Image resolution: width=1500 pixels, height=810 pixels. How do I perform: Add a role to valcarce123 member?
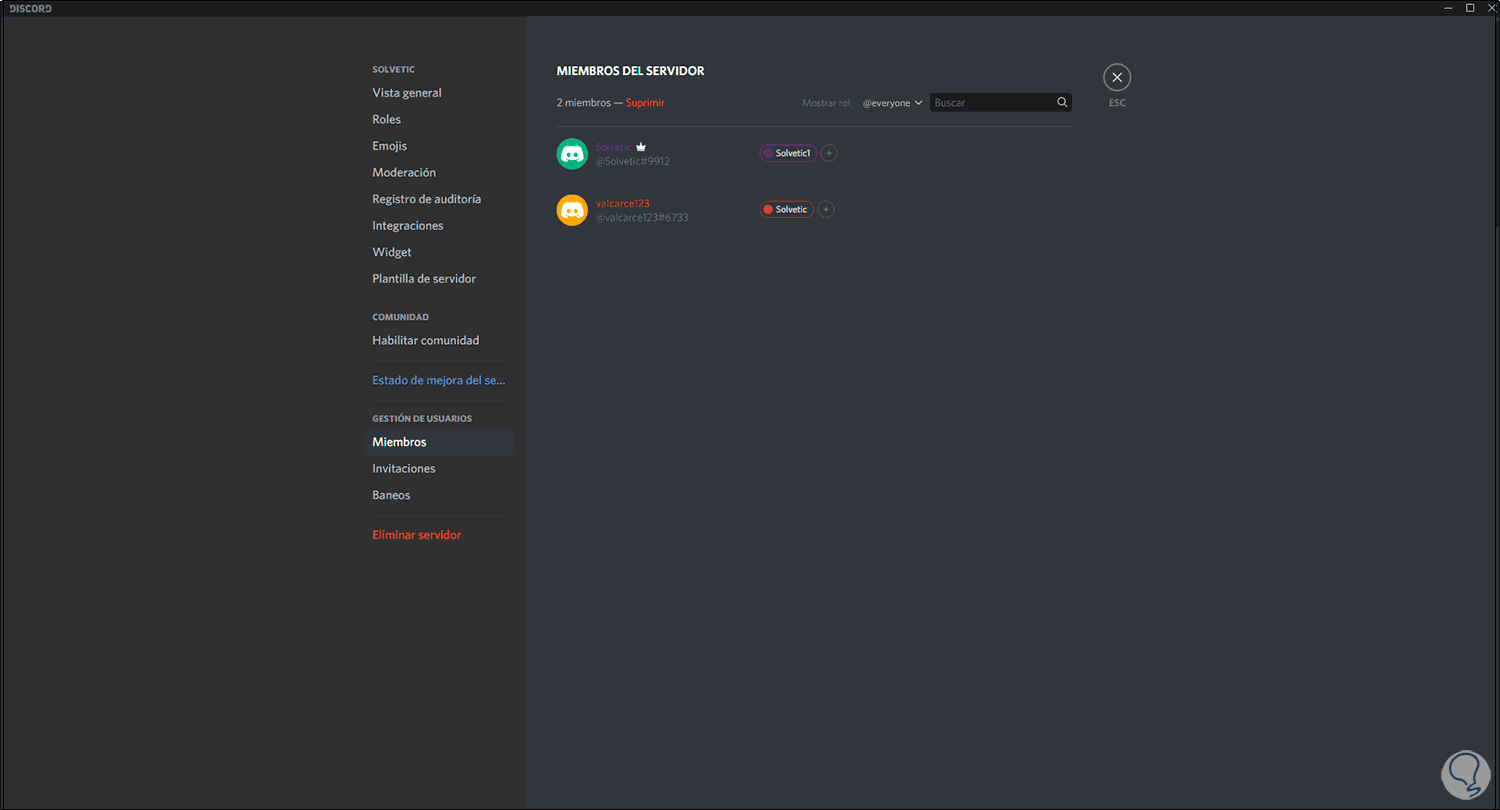826,209
